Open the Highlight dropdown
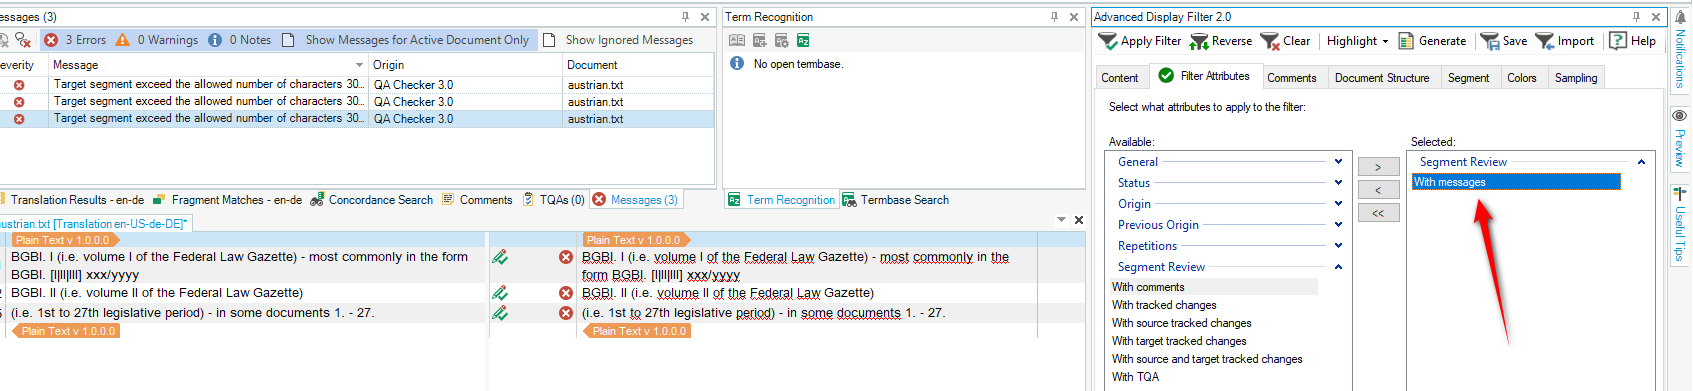Screen dimensions: 1693x391 (x=1357, y=41)
